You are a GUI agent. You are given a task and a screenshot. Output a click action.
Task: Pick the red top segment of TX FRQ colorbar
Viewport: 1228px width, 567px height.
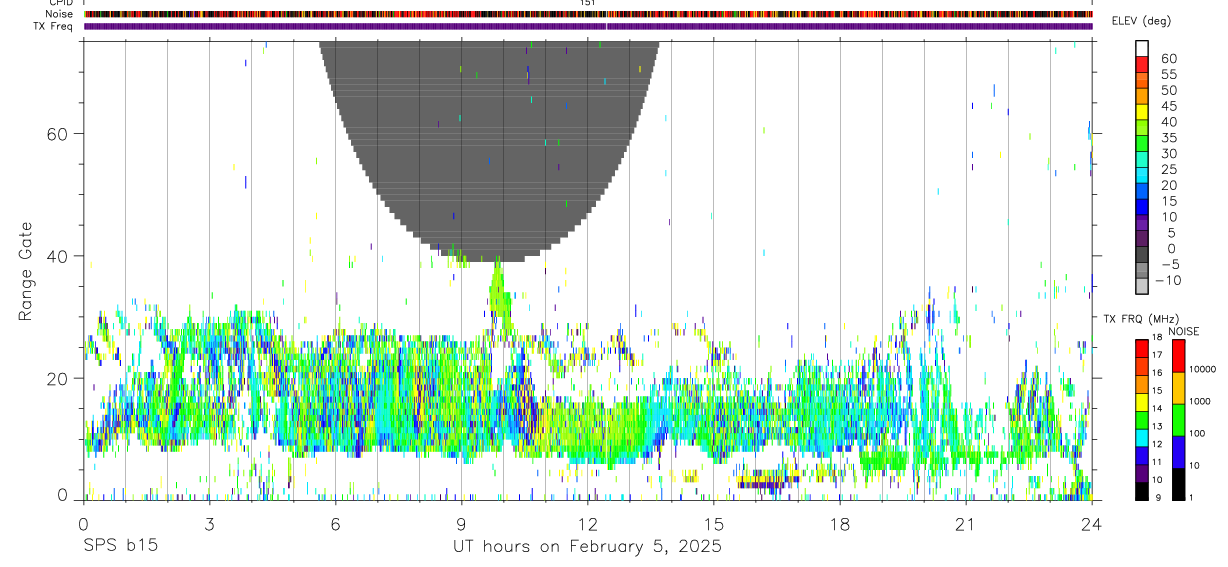1141,348
